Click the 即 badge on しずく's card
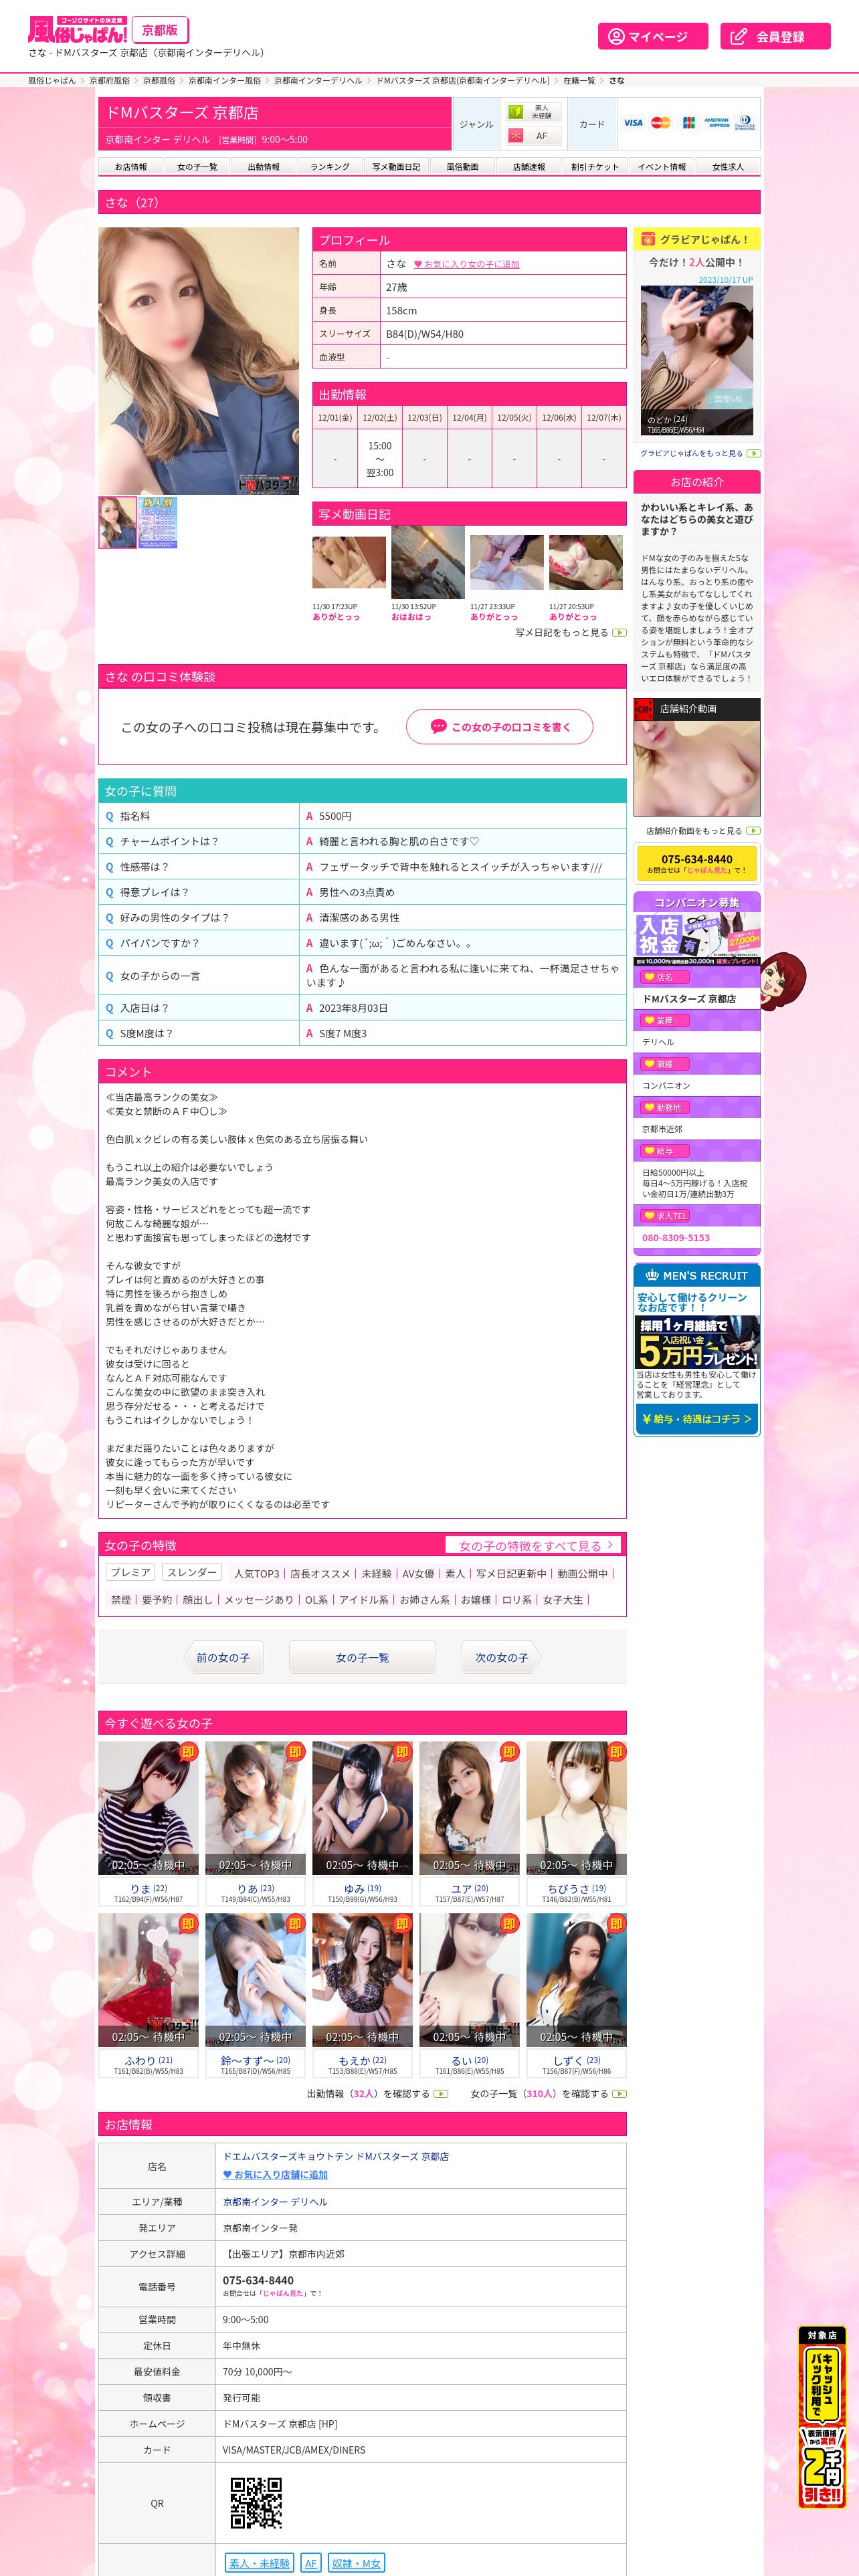859x2576 pixels. coord(616,1924)
